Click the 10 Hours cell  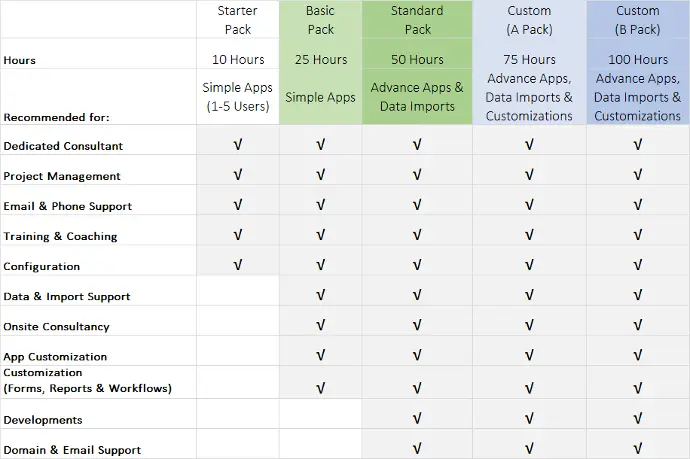[x=238, y=59]
